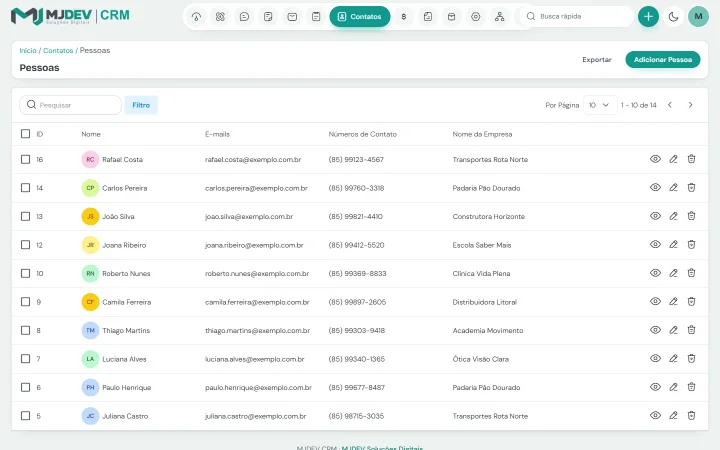
Task: Edit Carlos Pereira with the pencil icon
Action: 673,188
